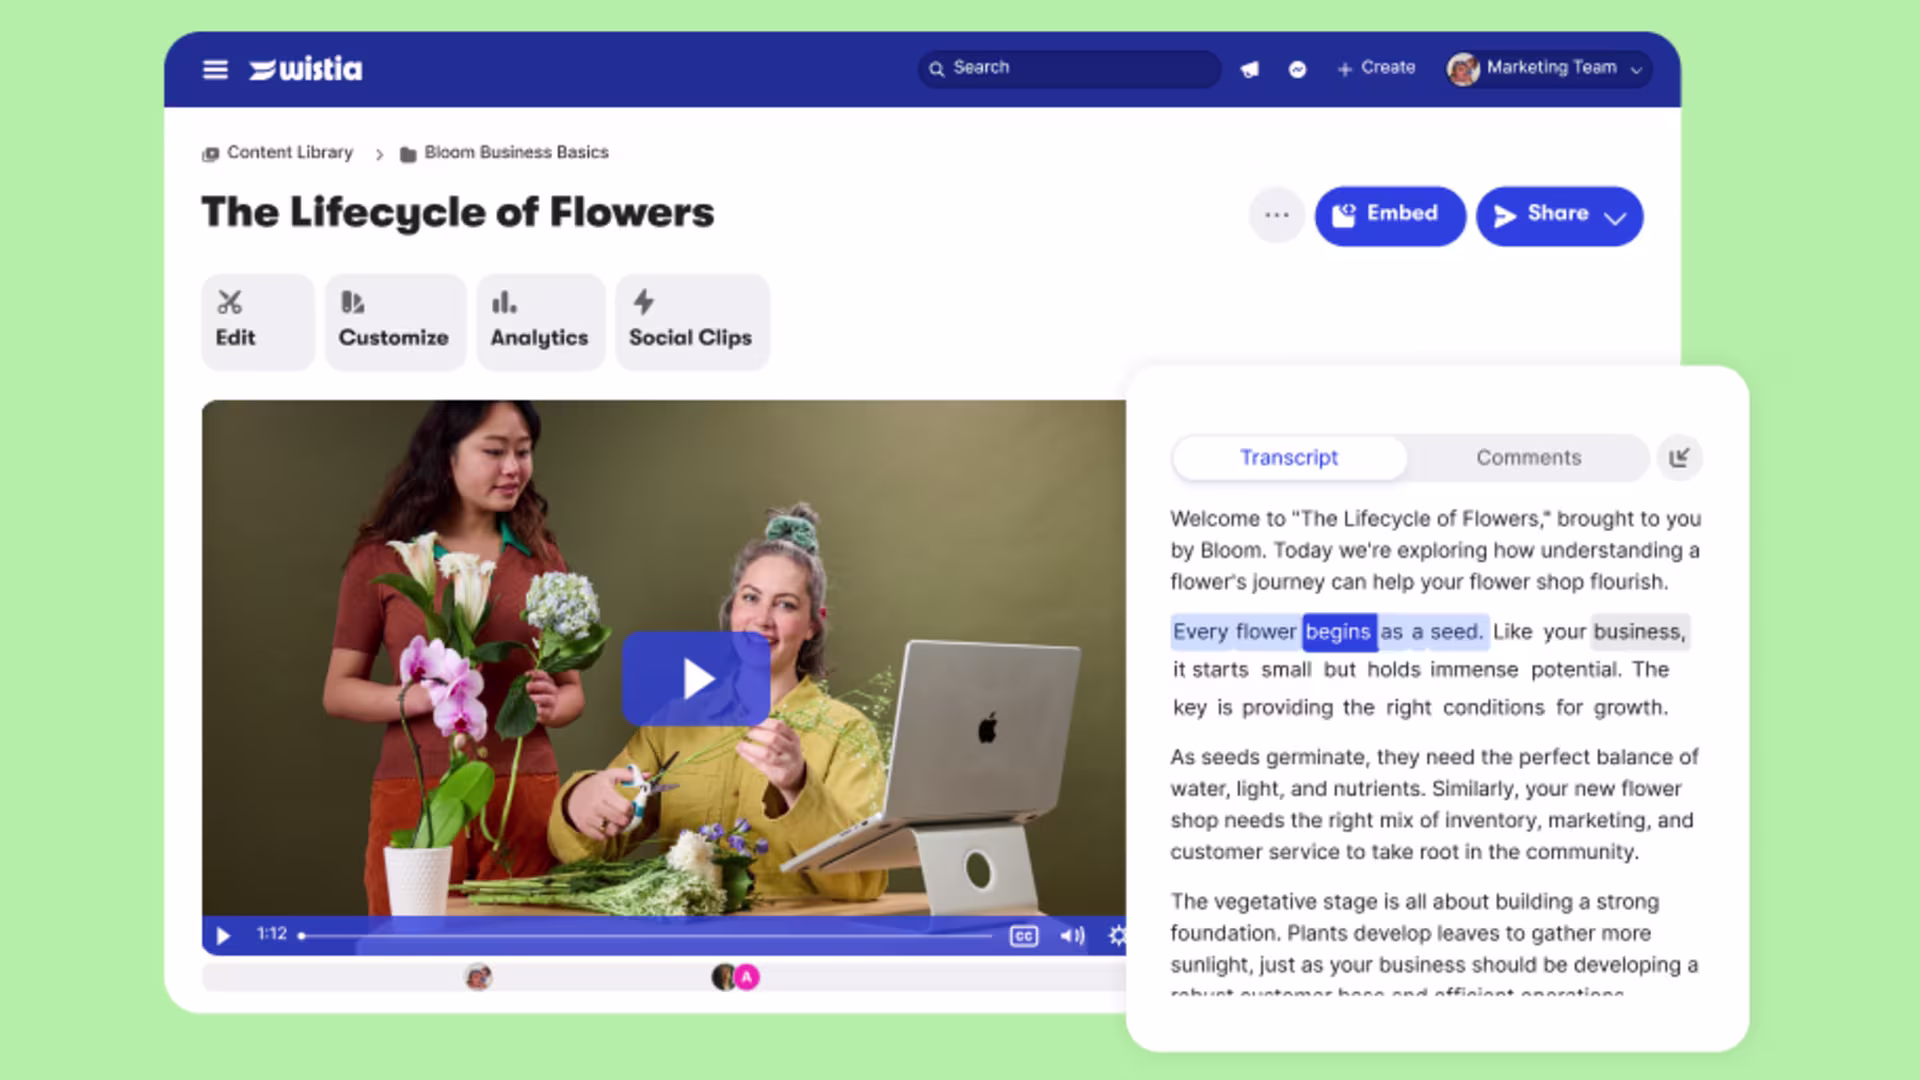Select the Transcript tab
1920x1080 pixels.
point(1288,458)
